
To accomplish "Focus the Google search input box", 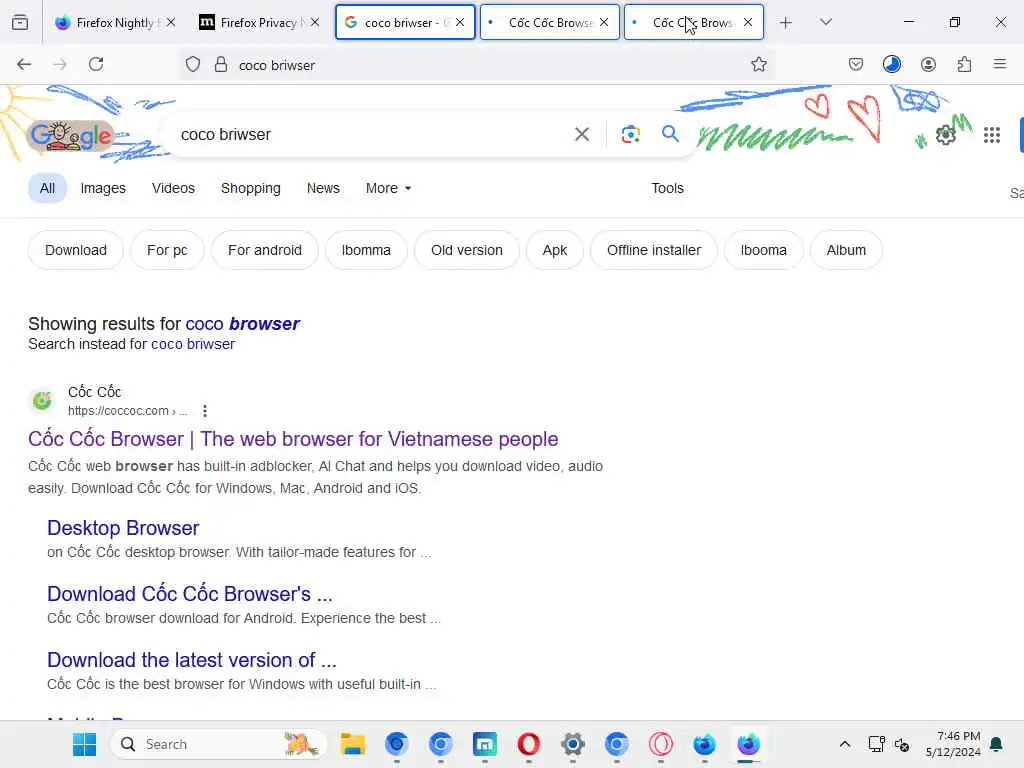I will pyautogui.click(x=372, y=135).
